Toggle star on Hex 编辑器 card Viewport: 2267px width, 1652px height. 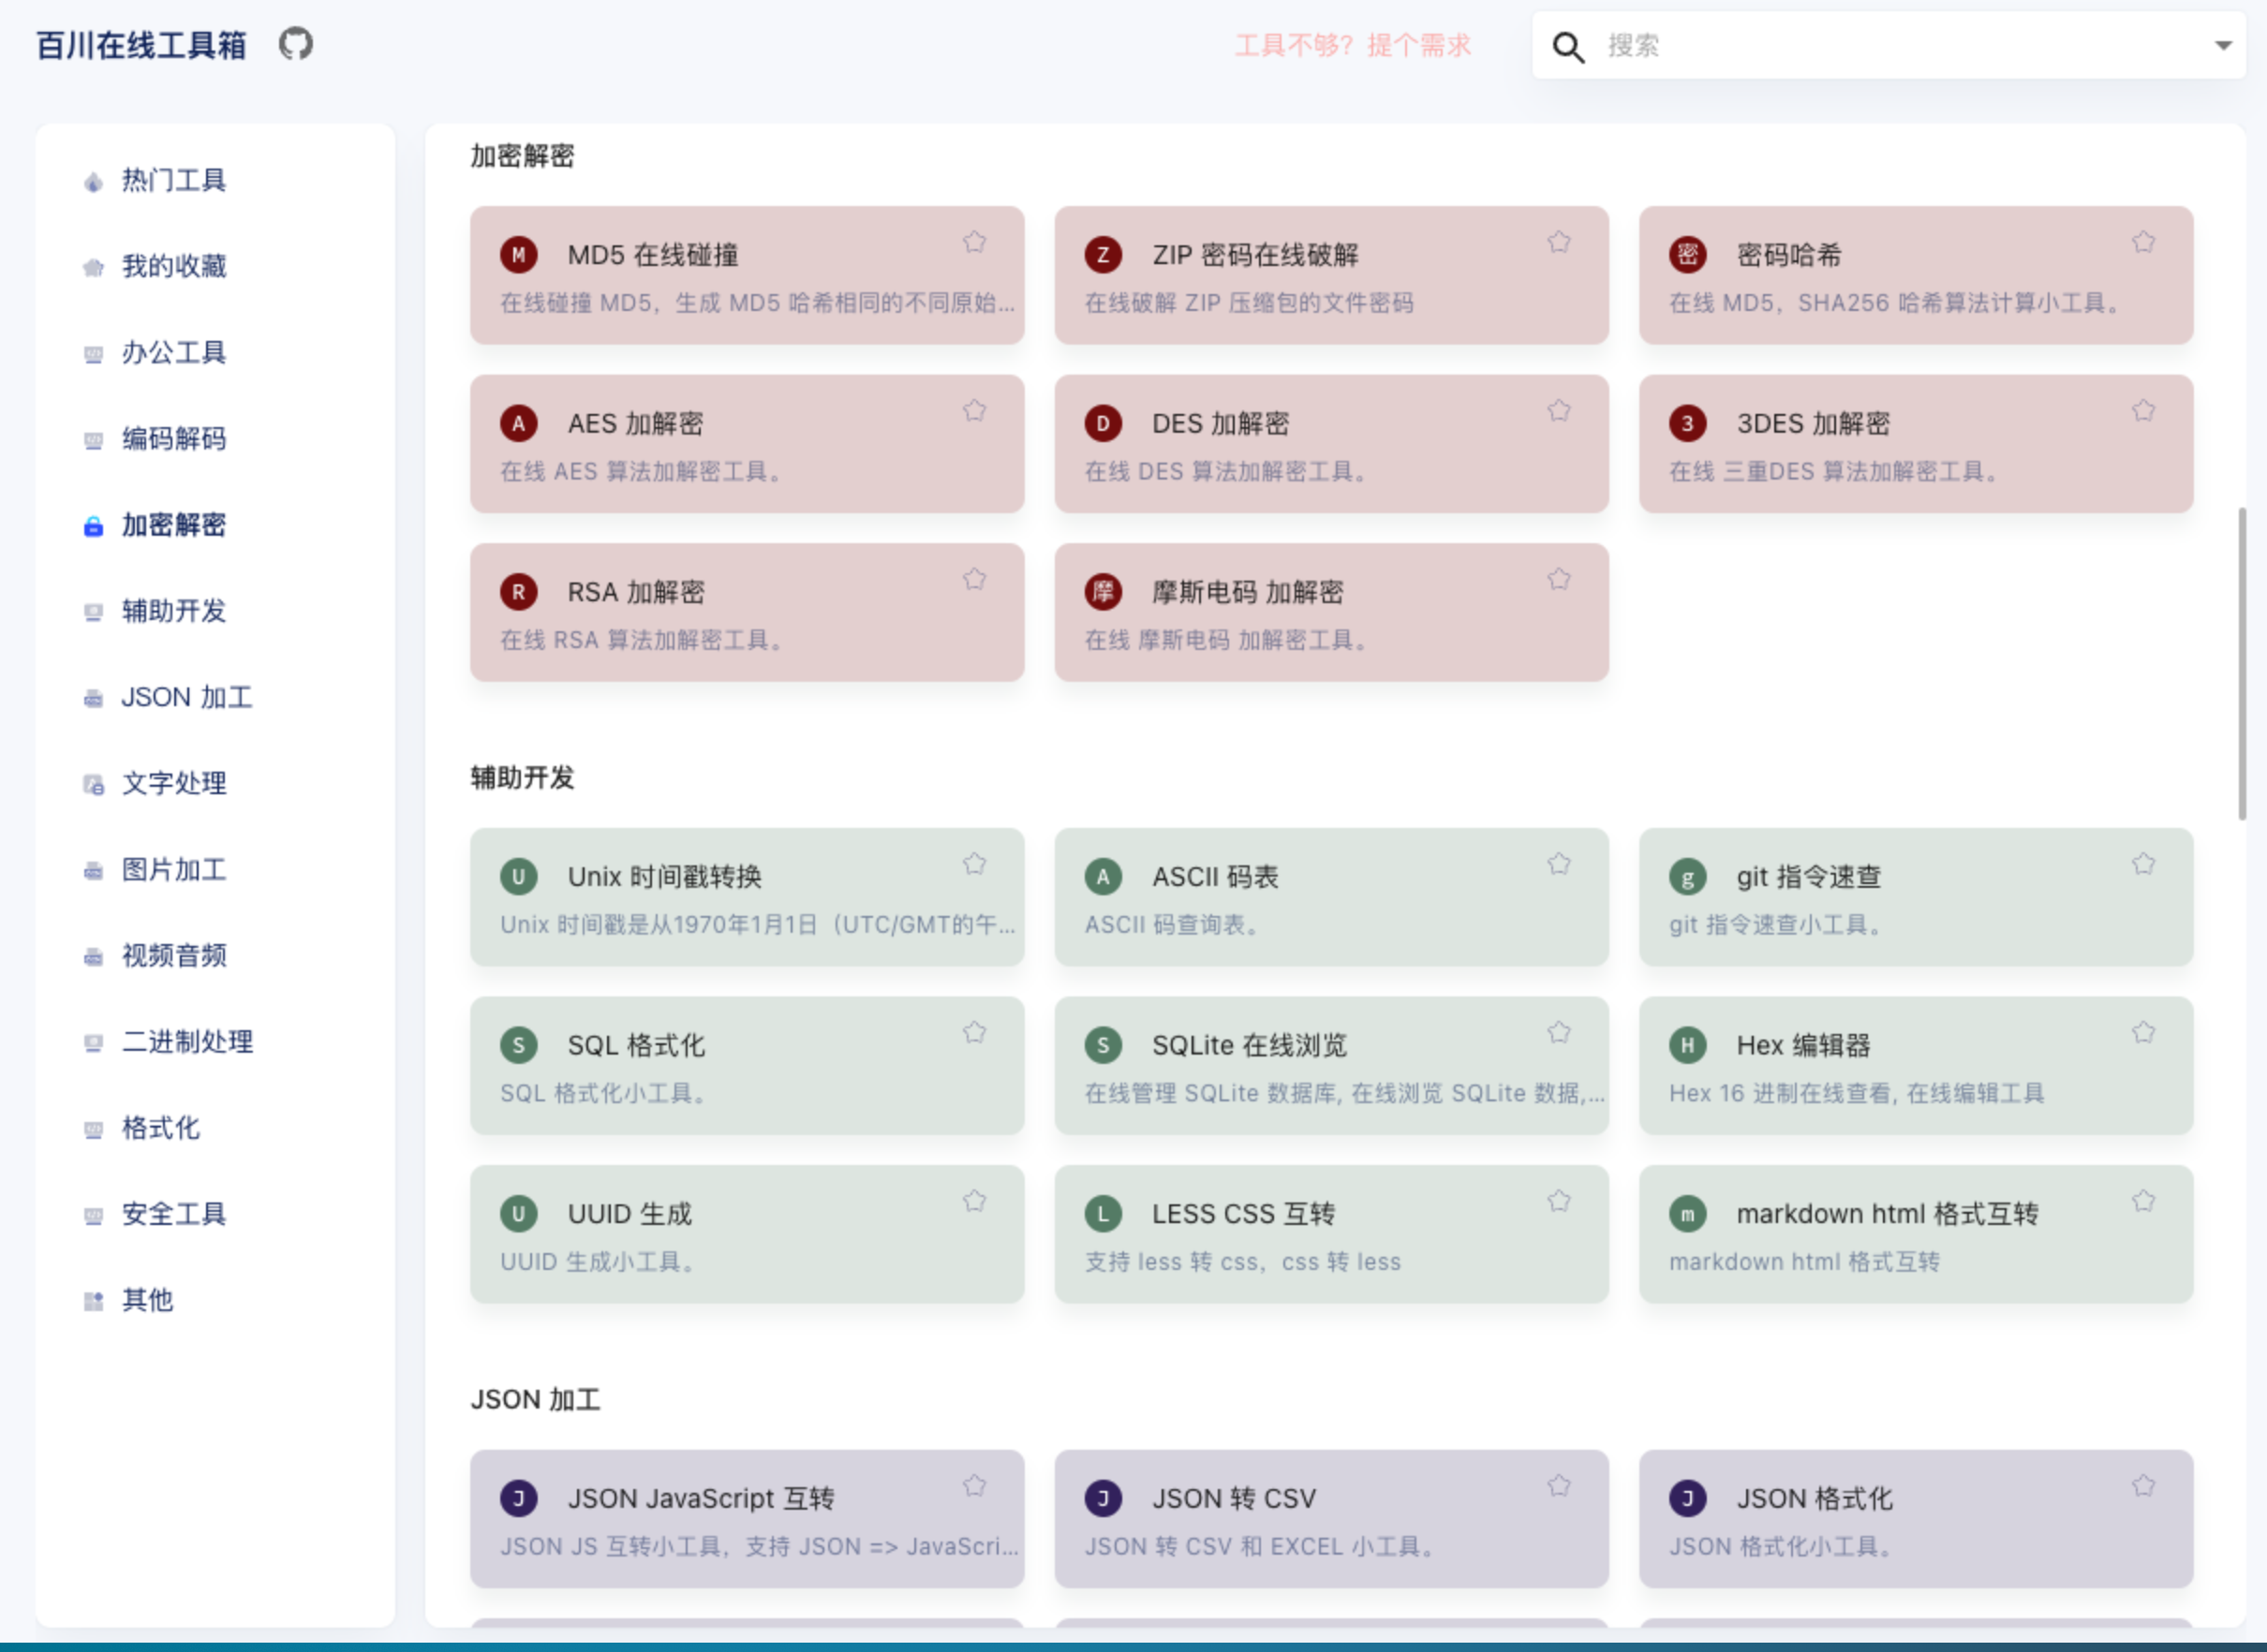2142,1033
